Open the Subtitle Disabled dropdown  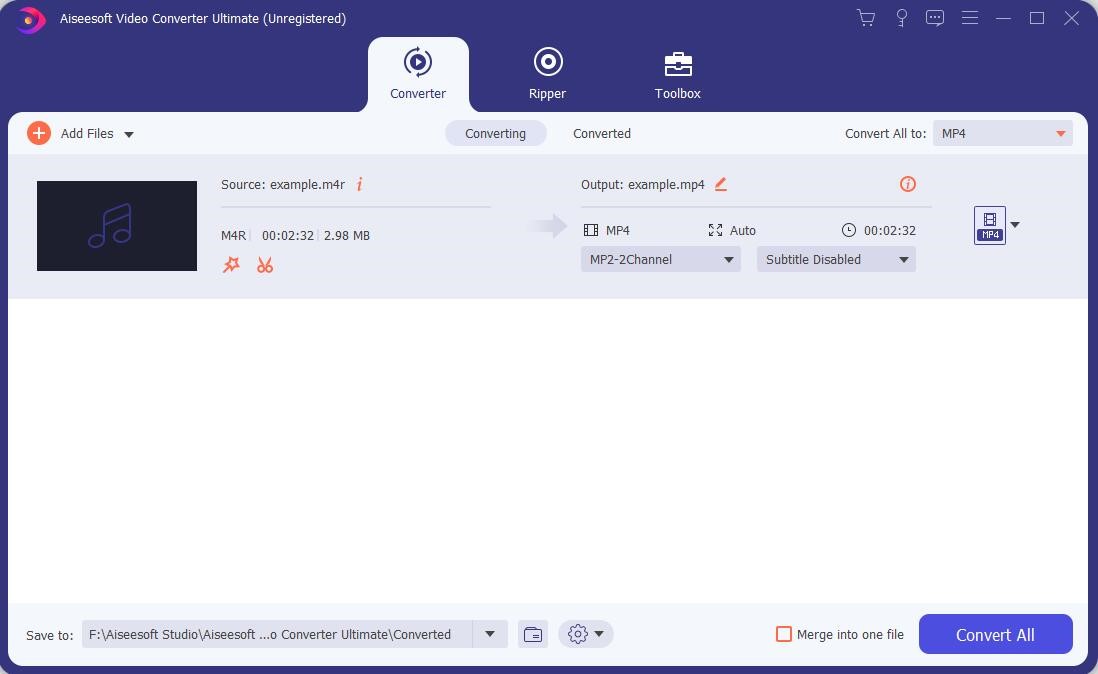coord(836,259)
